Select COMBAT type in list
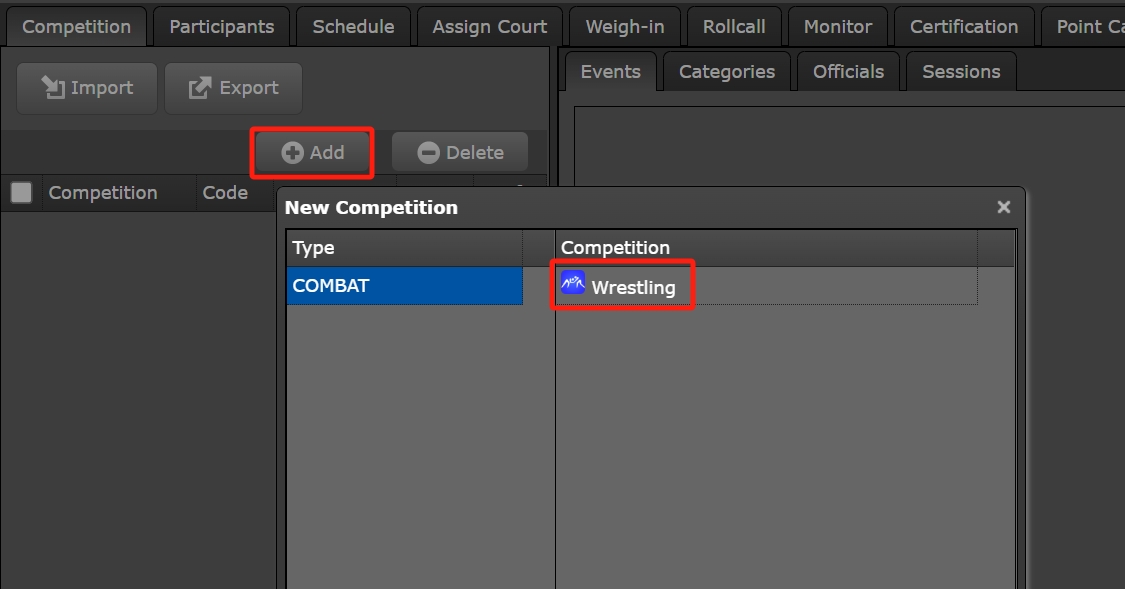Image resolution: width=1125 pixels, height=589 pixels. pyautogui.click(x=404, y=286)
